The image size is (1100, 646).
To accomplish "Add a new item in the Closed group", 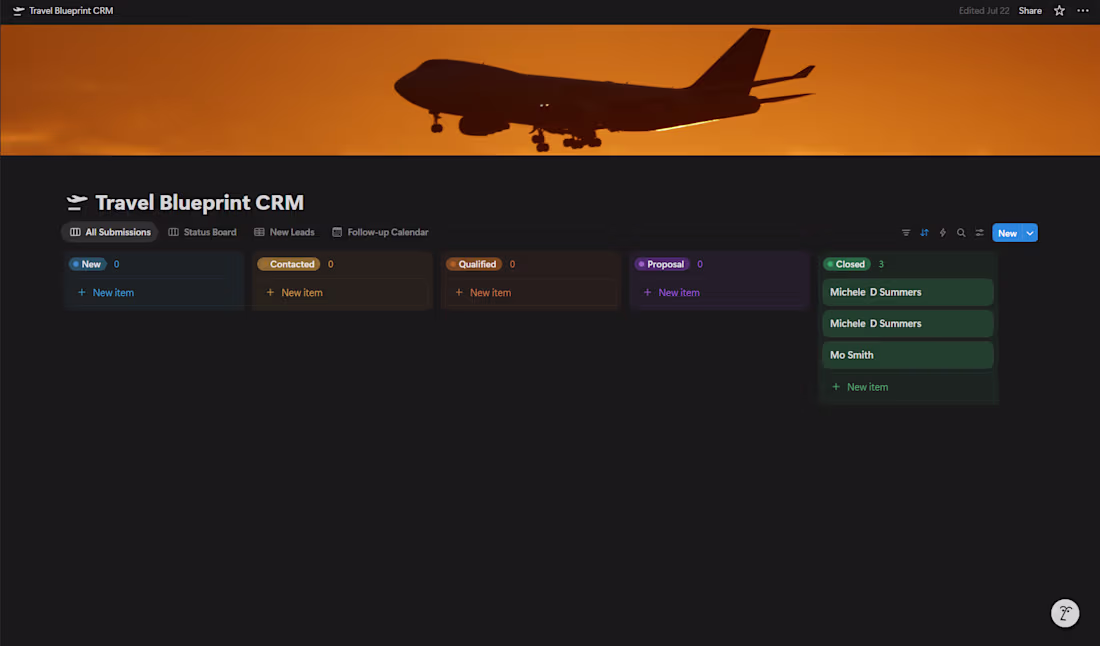I will click(860, 386).
